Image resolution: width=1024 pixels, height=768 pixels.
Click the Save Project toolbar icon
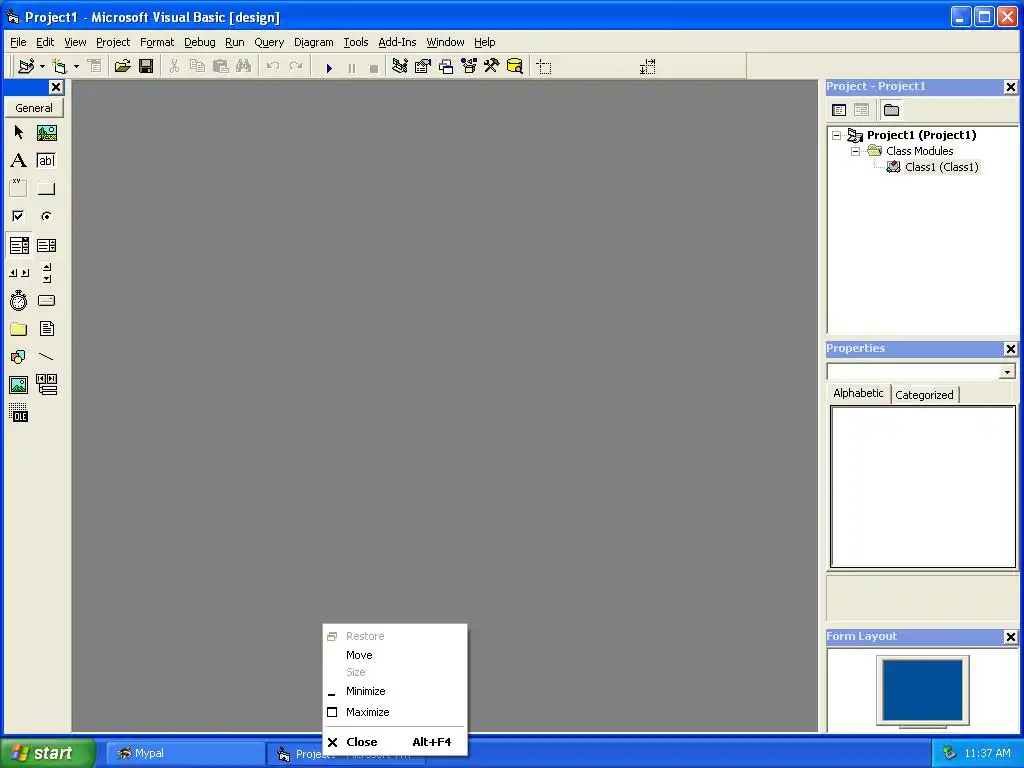(x=146, y=66)
